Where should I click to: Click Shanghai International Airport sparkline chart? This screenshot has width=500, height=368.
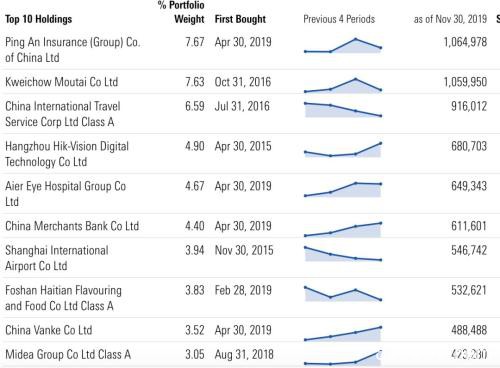click(343, 254)
